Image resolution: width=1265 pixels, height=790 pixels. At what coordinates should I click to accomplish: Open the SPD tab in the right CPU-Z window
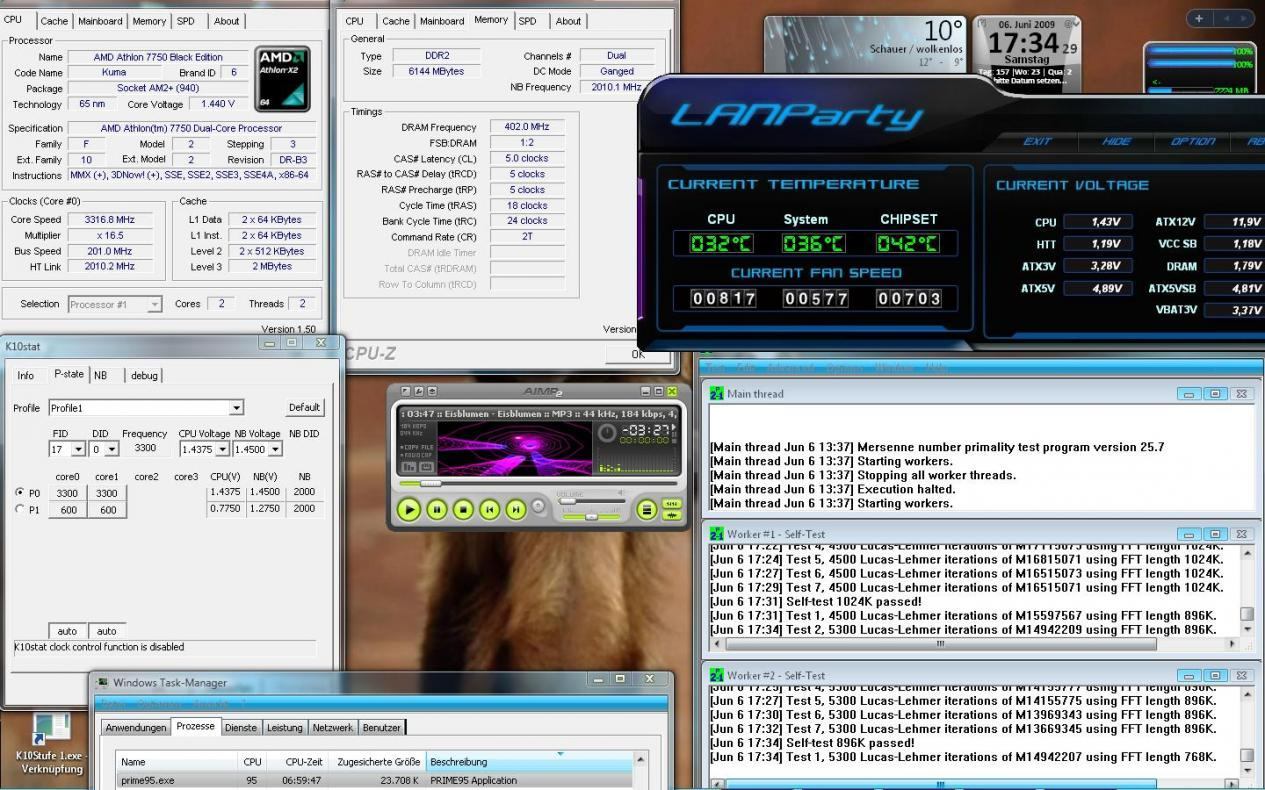(527, 21)
